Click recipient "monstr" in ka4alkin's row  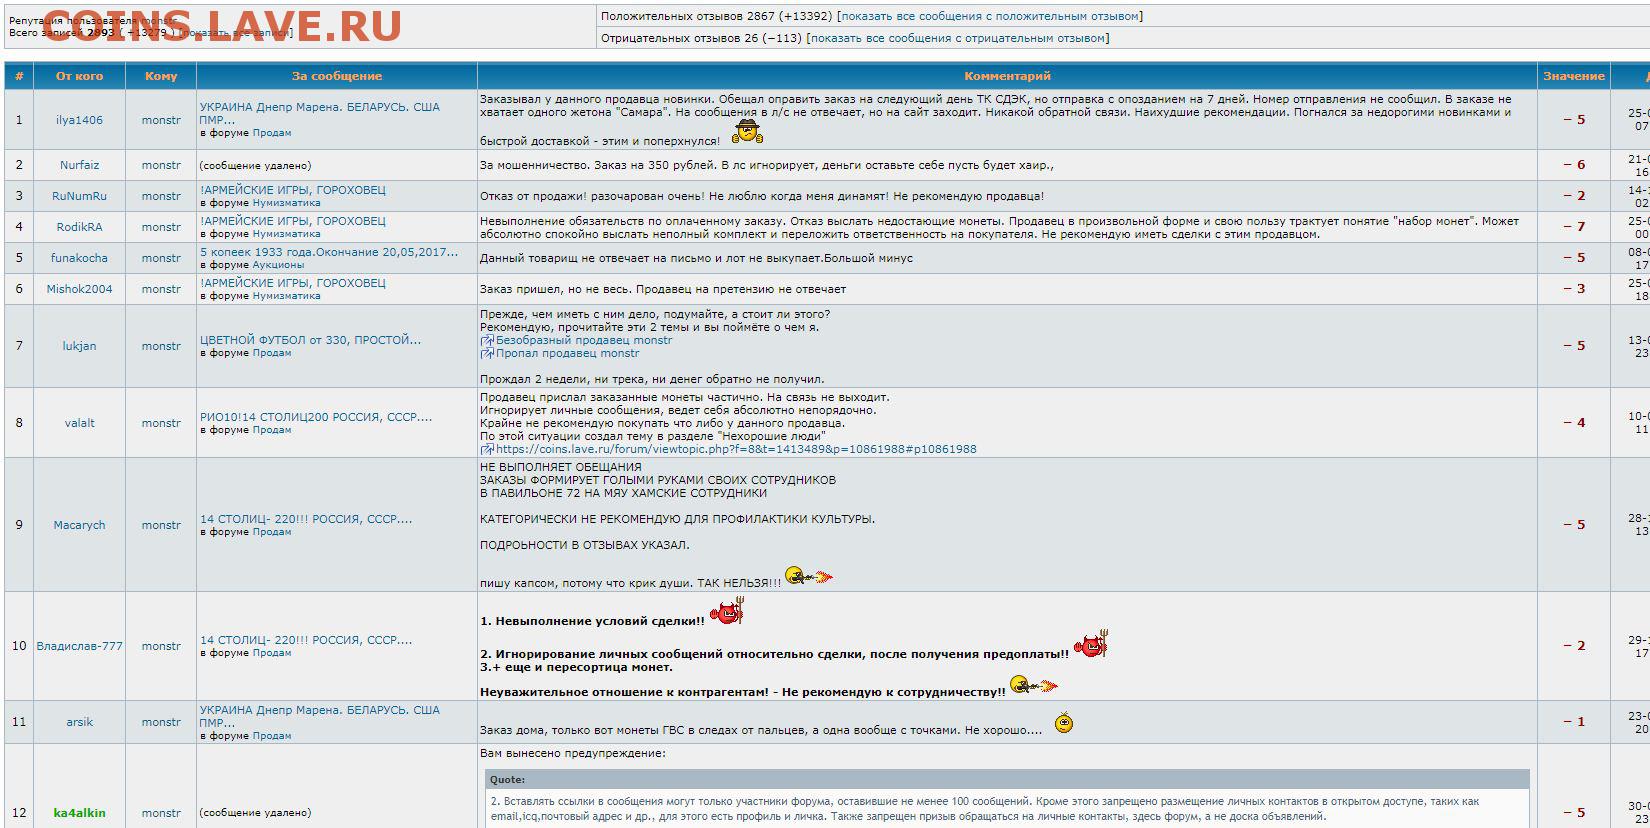[161, 813]
